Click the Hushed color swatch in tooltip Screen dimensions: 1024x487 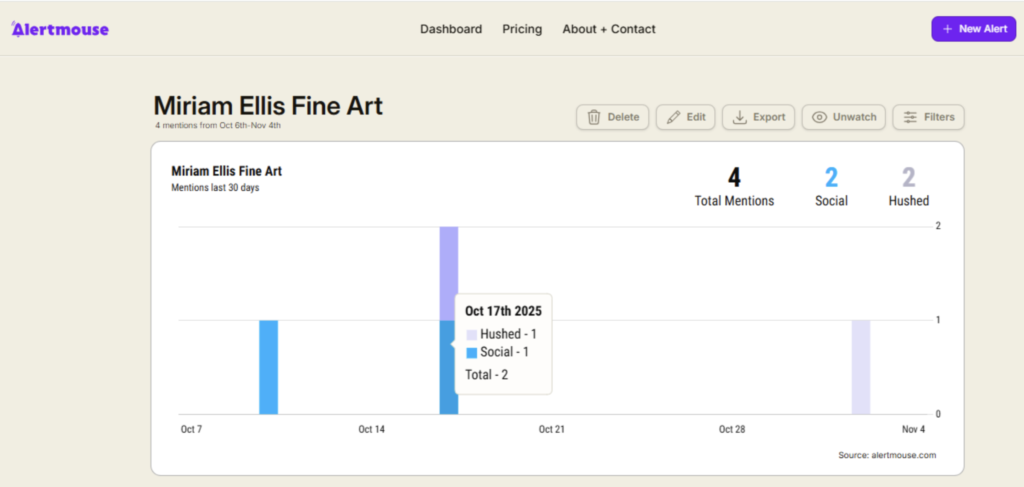[471, 334]
